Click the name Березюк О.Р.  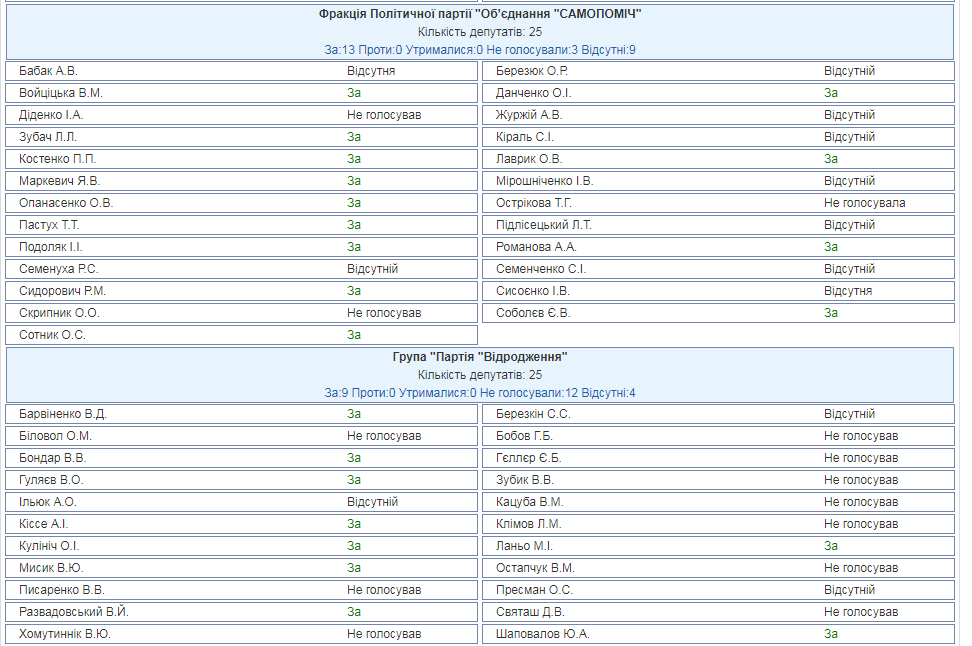532,71
